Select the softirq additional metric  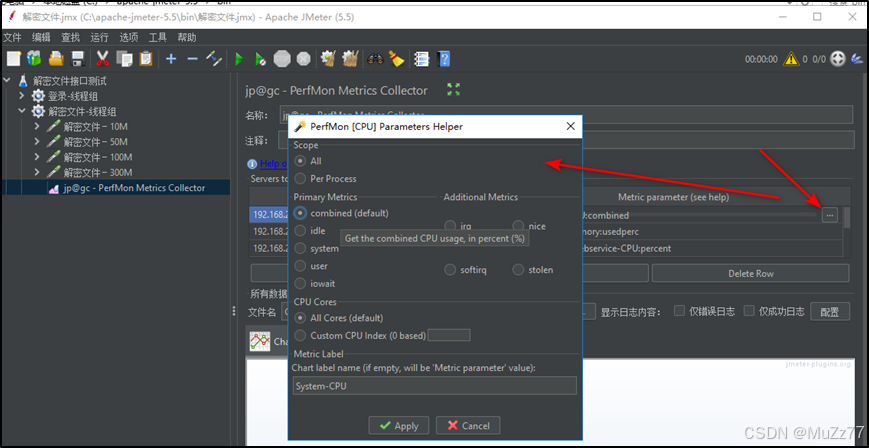450,270
